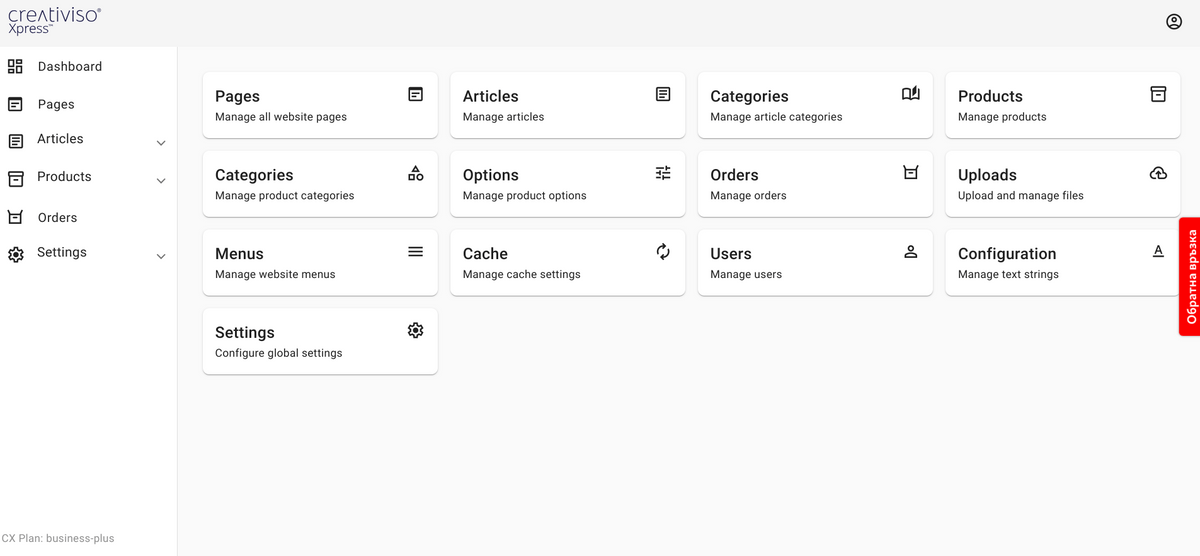Open the Configuration card title

(x=1007, y=254)
